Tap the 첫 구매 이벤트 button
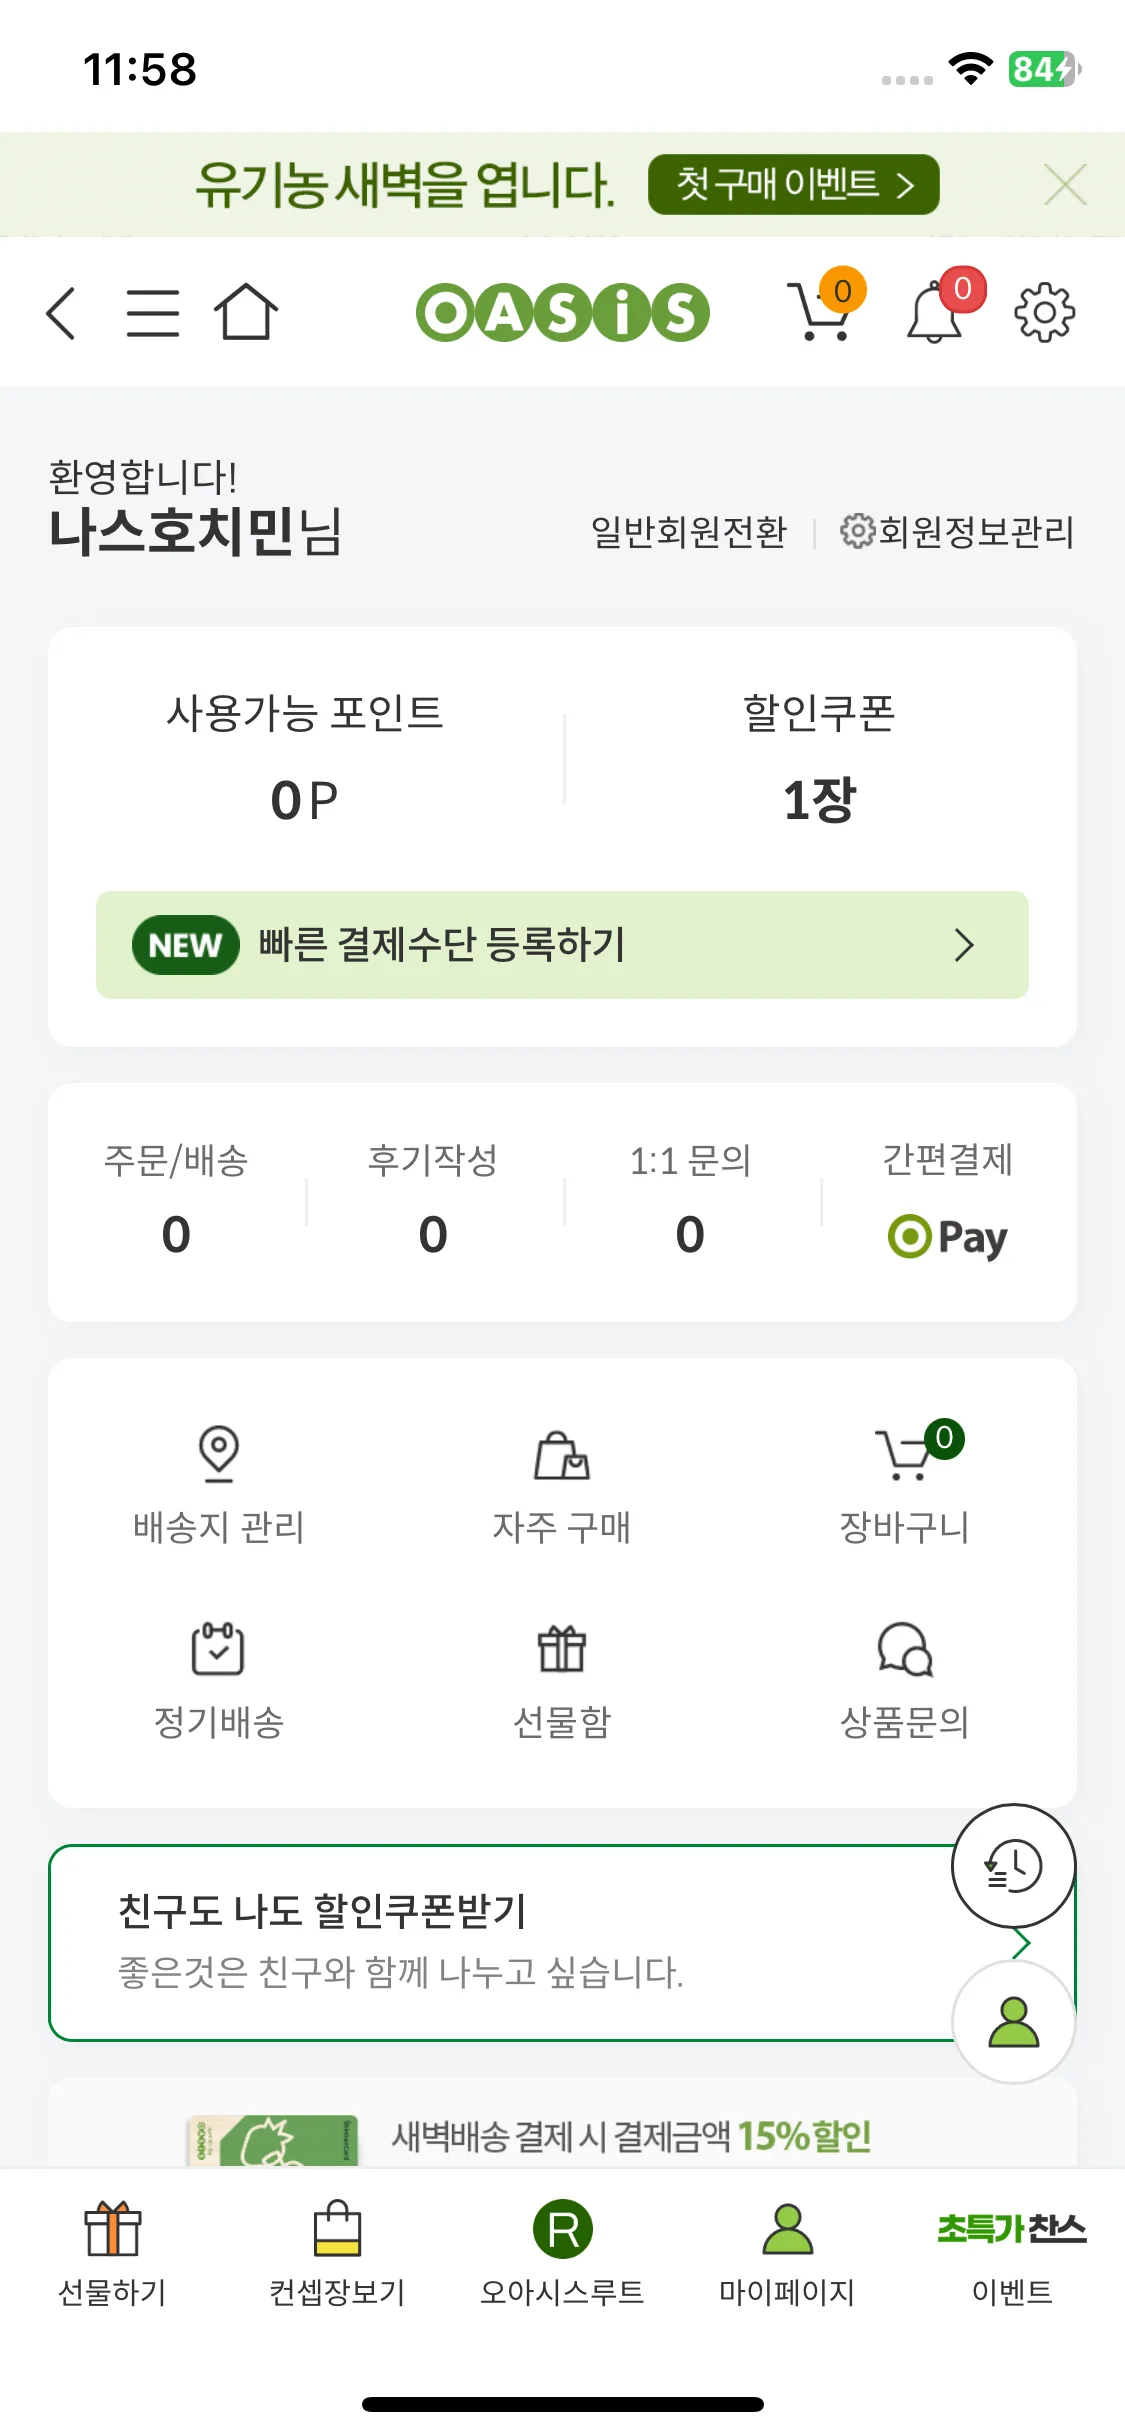Screen dimensions: 1125x2436 pos(793,184)
